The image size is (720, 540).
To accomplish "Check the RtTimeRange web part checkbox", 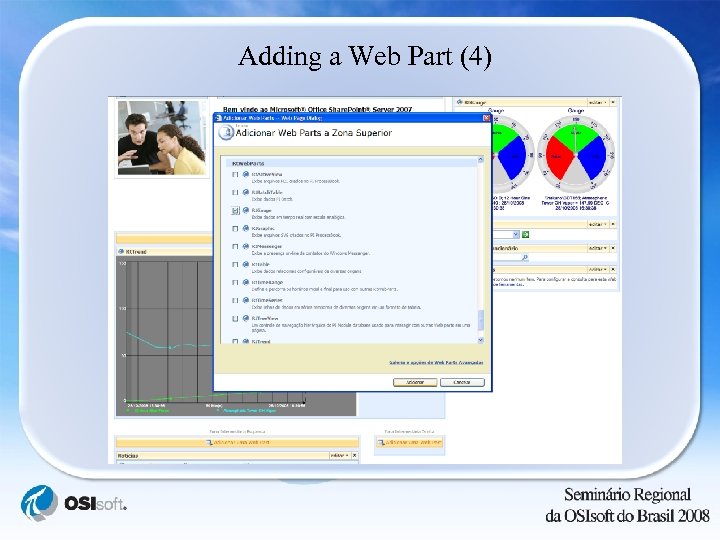I will coord(235,283).
